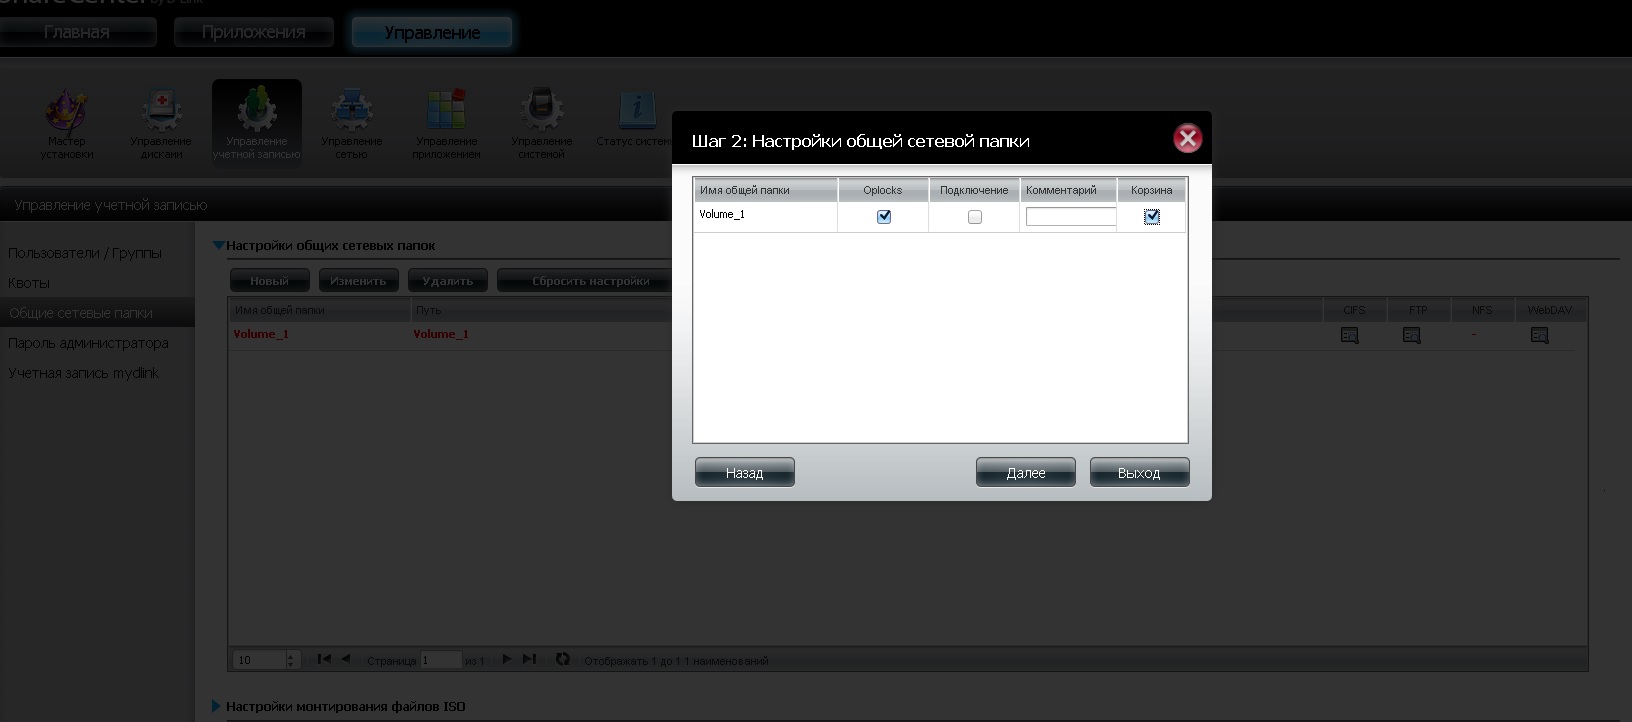Click the Назад button in the dialog
This screenshot has width=1632, height=722.
tap(745, 472)
